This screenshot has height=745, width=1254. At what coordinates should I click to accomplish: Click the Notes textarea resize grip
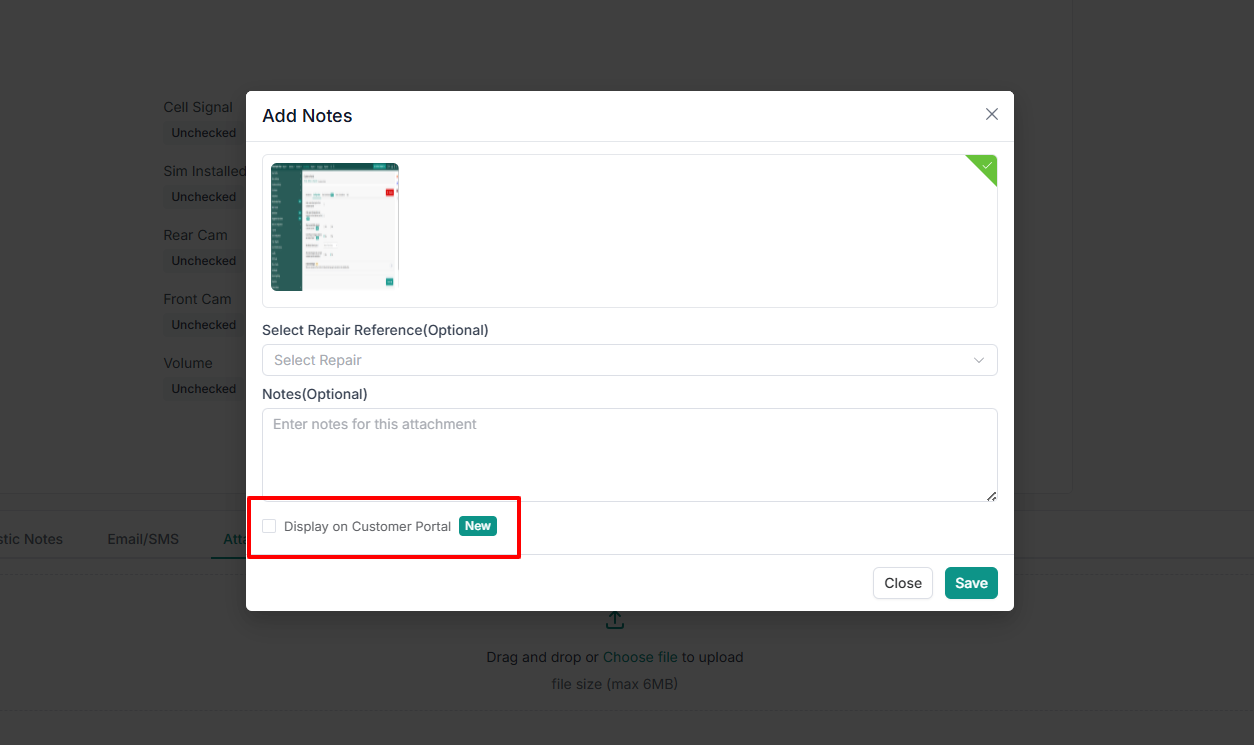[991, 495]
